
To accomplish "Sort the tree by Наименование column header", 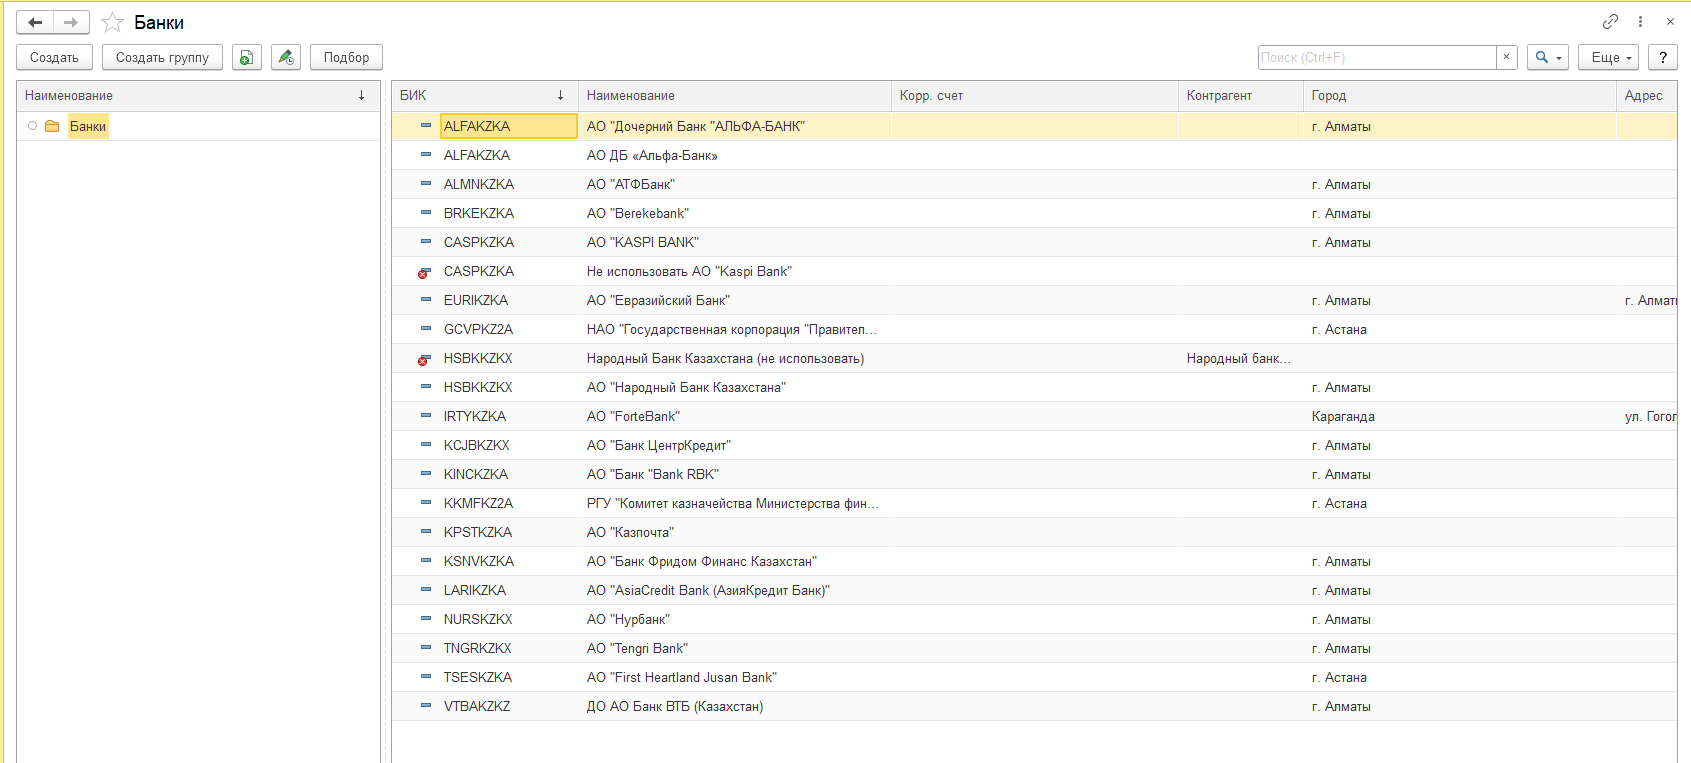I will (198, 96).
